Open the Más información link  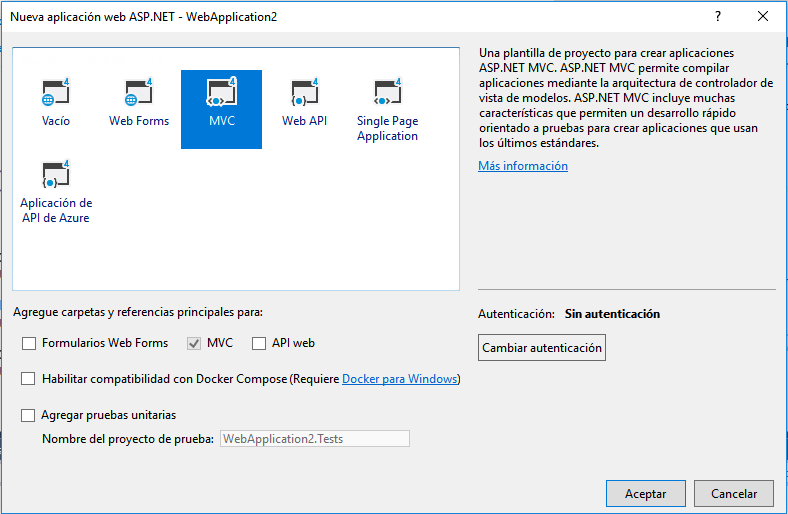click(523, 166)
